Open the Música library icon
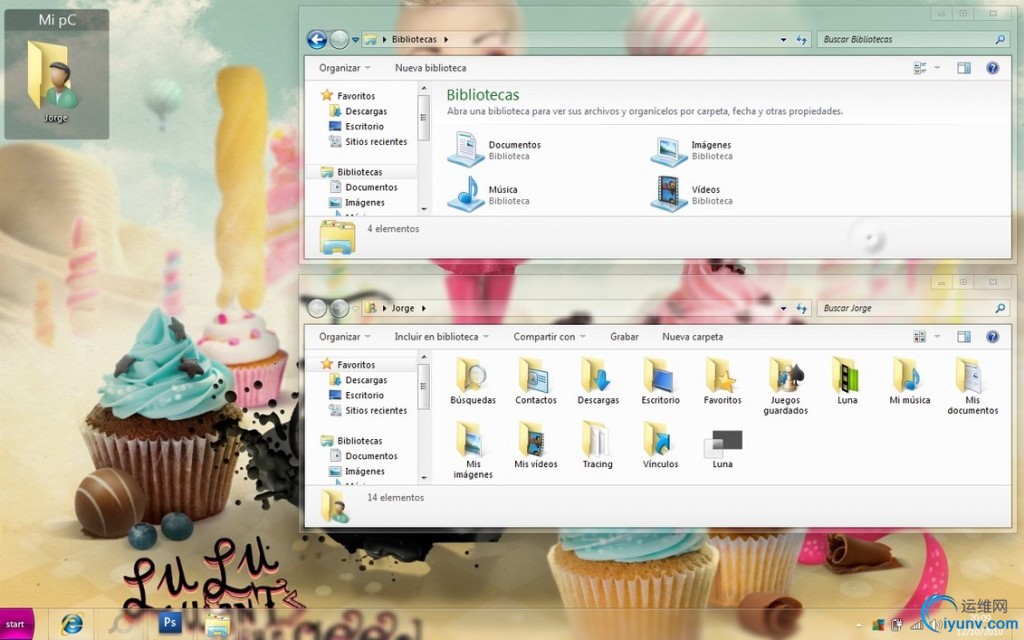1024x640 pixels. coord(466,194)
